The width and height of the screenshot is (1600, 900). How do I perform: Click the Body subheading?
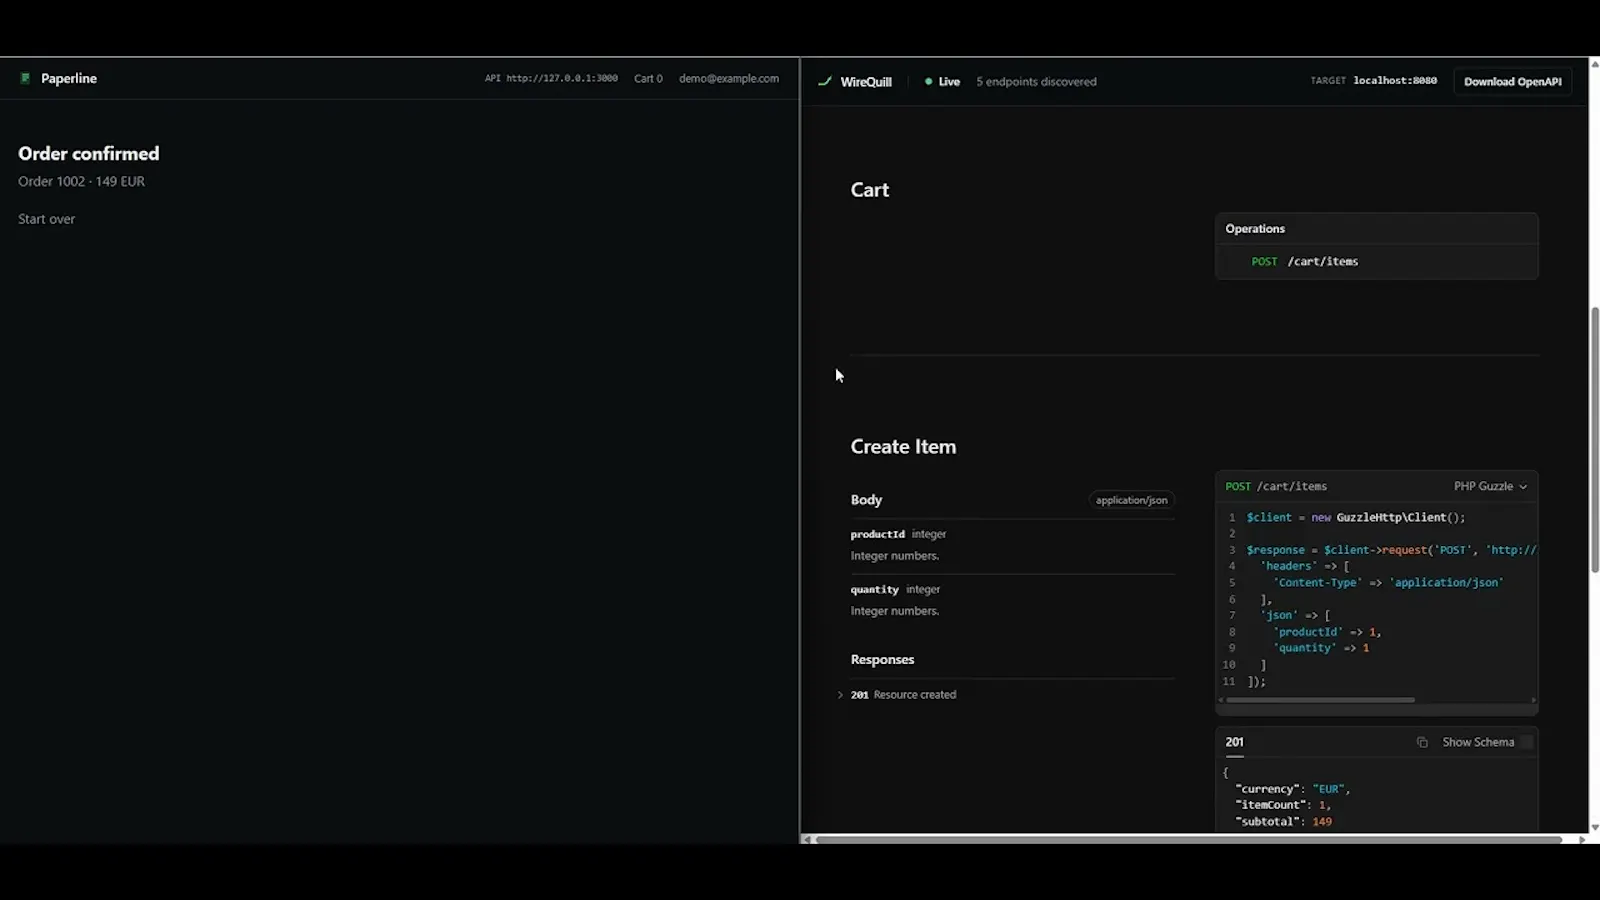866,500
